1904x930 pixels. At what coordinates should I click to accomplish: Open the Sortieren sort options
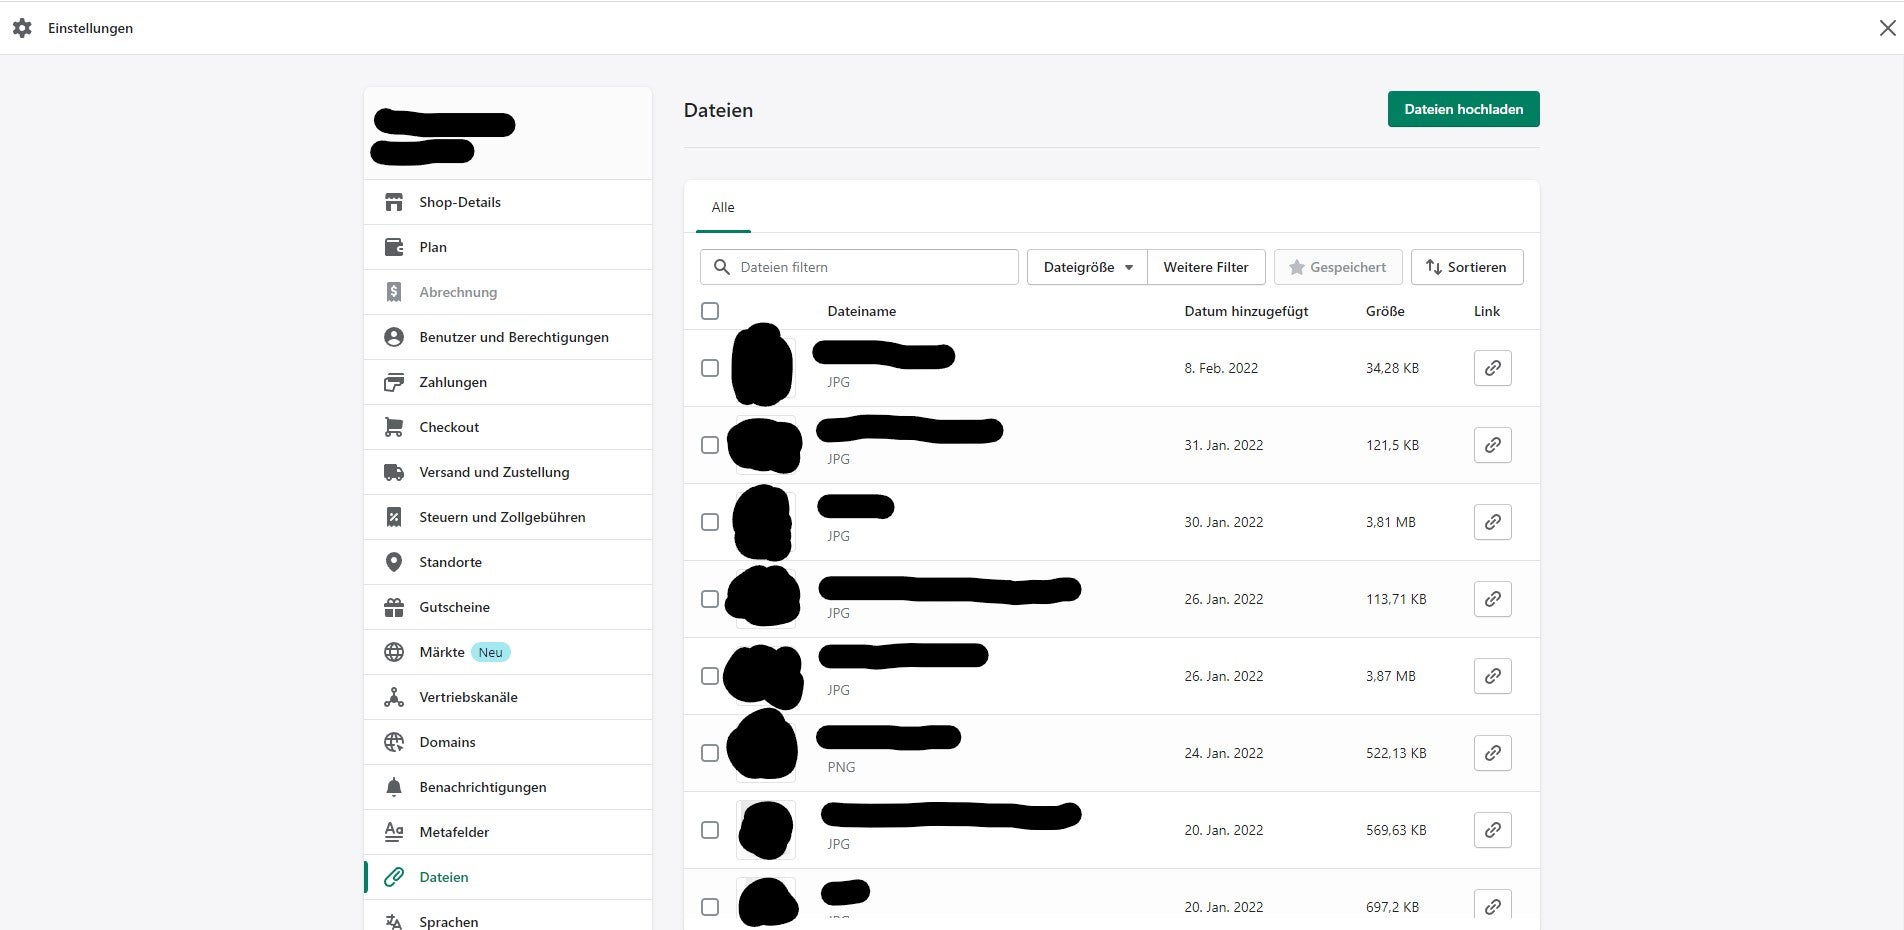[1466, 267]
